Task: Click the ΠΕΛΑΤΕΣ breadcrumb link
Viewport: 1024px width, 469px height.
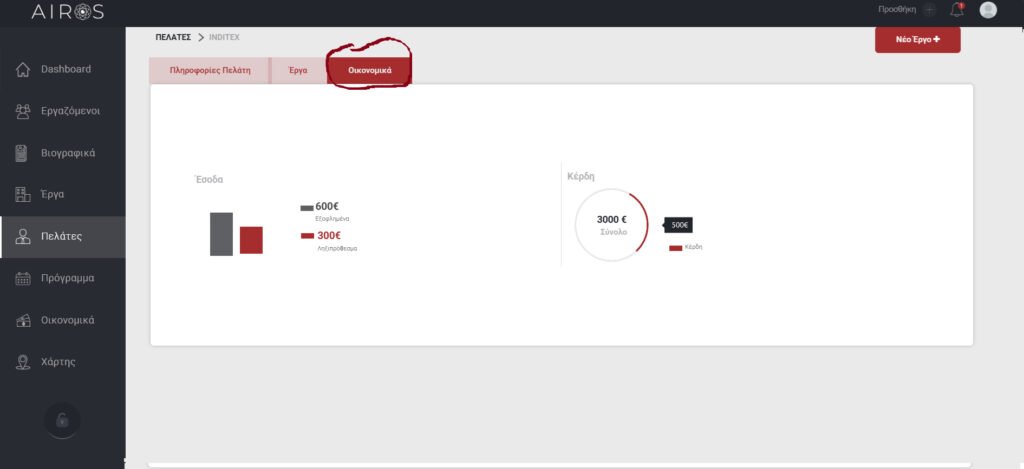Action: pos(172,37)
